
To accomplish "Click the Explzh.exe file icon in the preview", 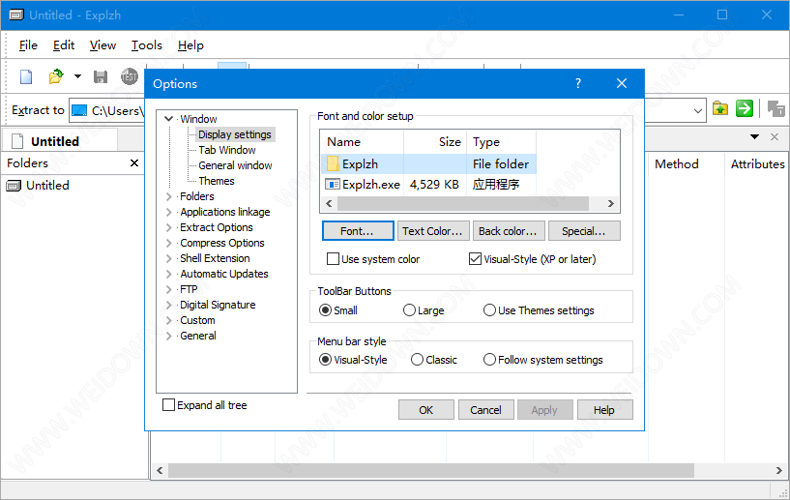I will [333, 184].
